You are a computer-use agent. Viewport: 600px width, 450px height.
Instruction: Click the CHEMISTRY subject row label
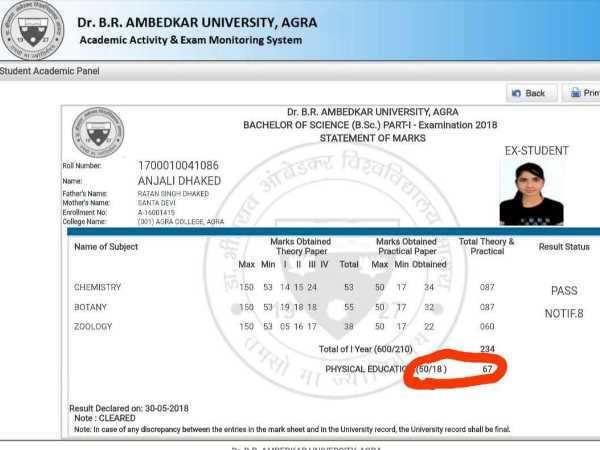[x=97, y=287]
